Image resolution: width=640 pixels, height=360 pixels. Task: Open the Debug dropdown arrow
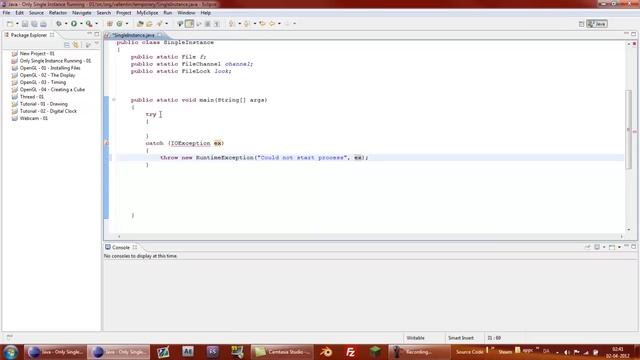pos(66,24)
